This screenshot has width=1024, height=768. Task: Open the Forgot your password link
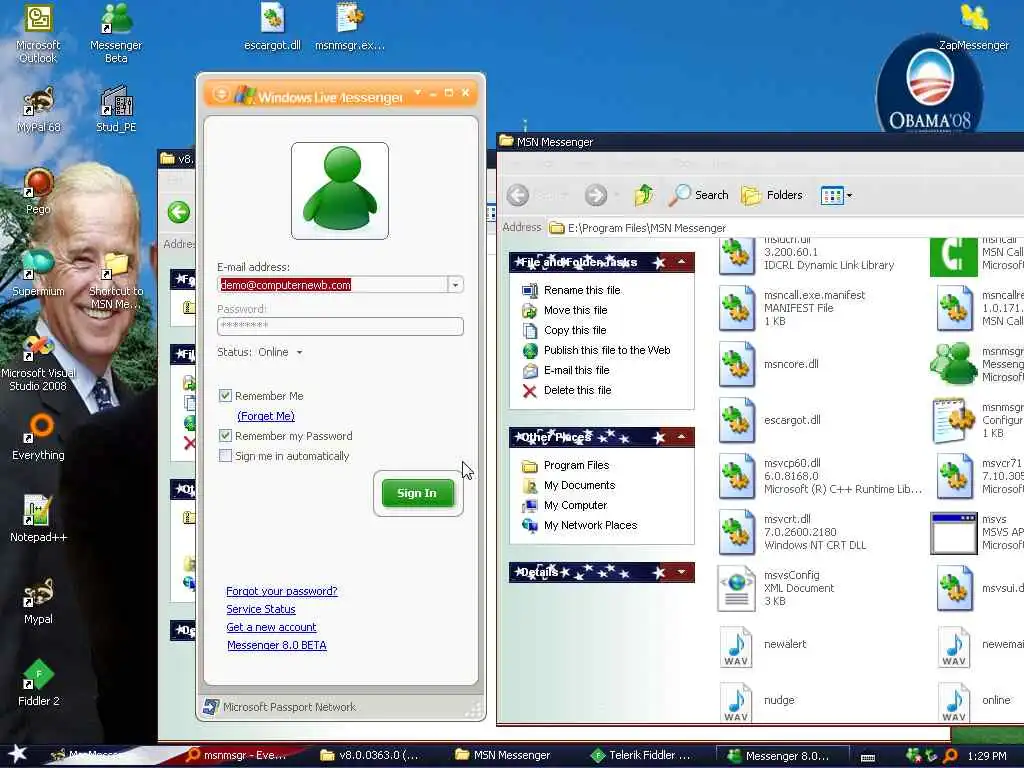pos(281,591)
